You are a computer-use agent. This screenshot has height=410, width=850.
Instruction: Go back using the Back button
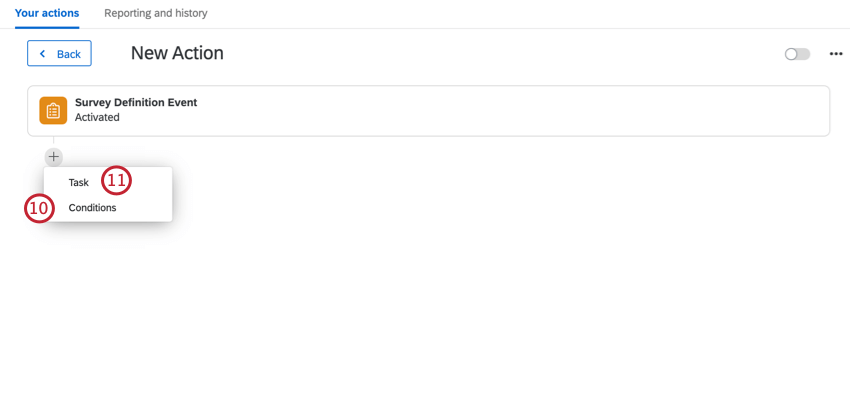pos(59,53)
